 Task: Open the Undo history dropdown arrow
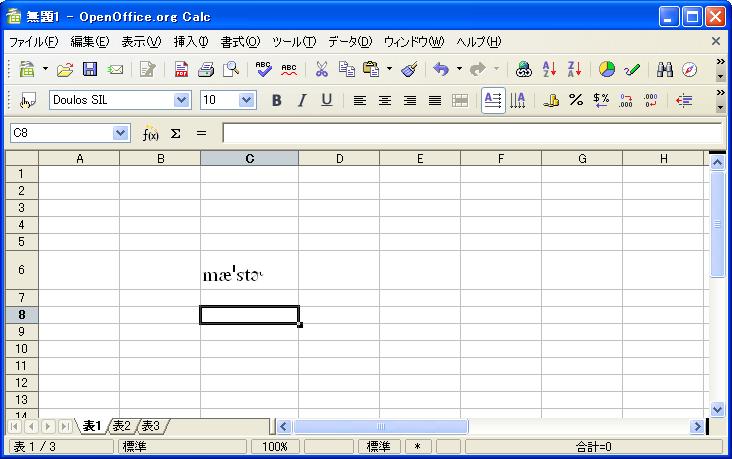(459, 70)
